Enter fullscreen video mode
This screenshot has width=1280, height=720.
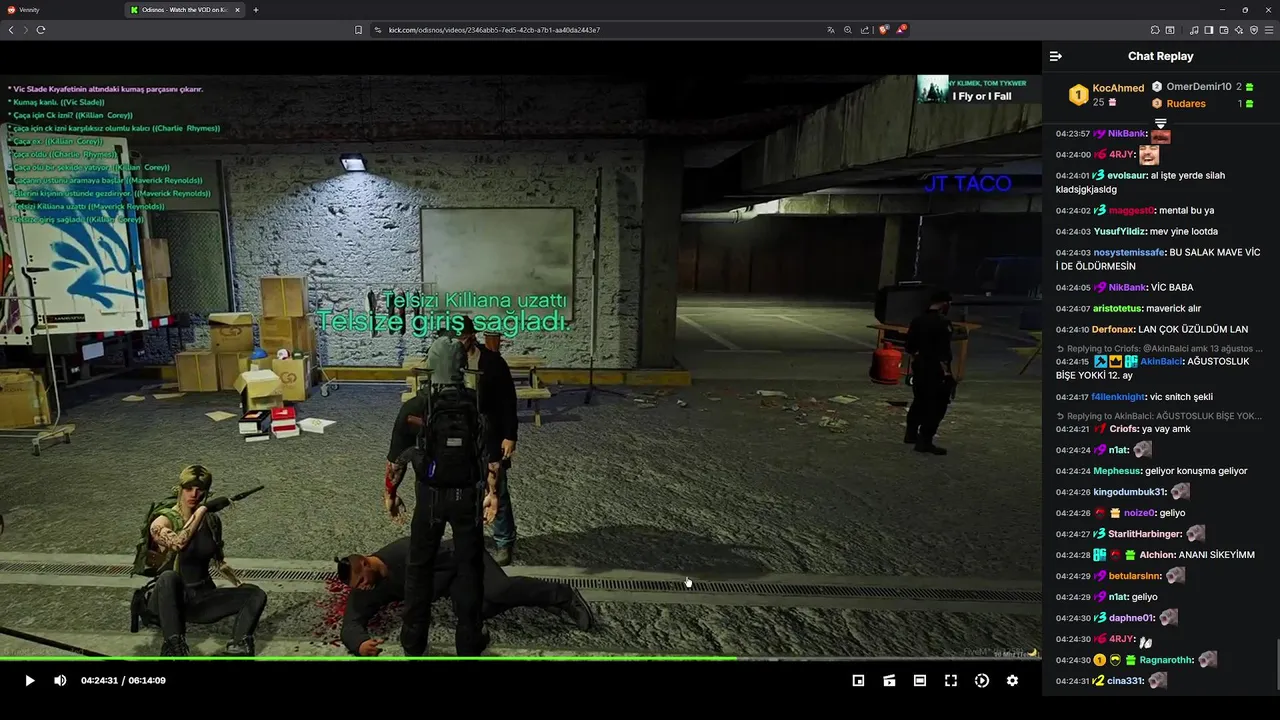click(x=951, y=680)
